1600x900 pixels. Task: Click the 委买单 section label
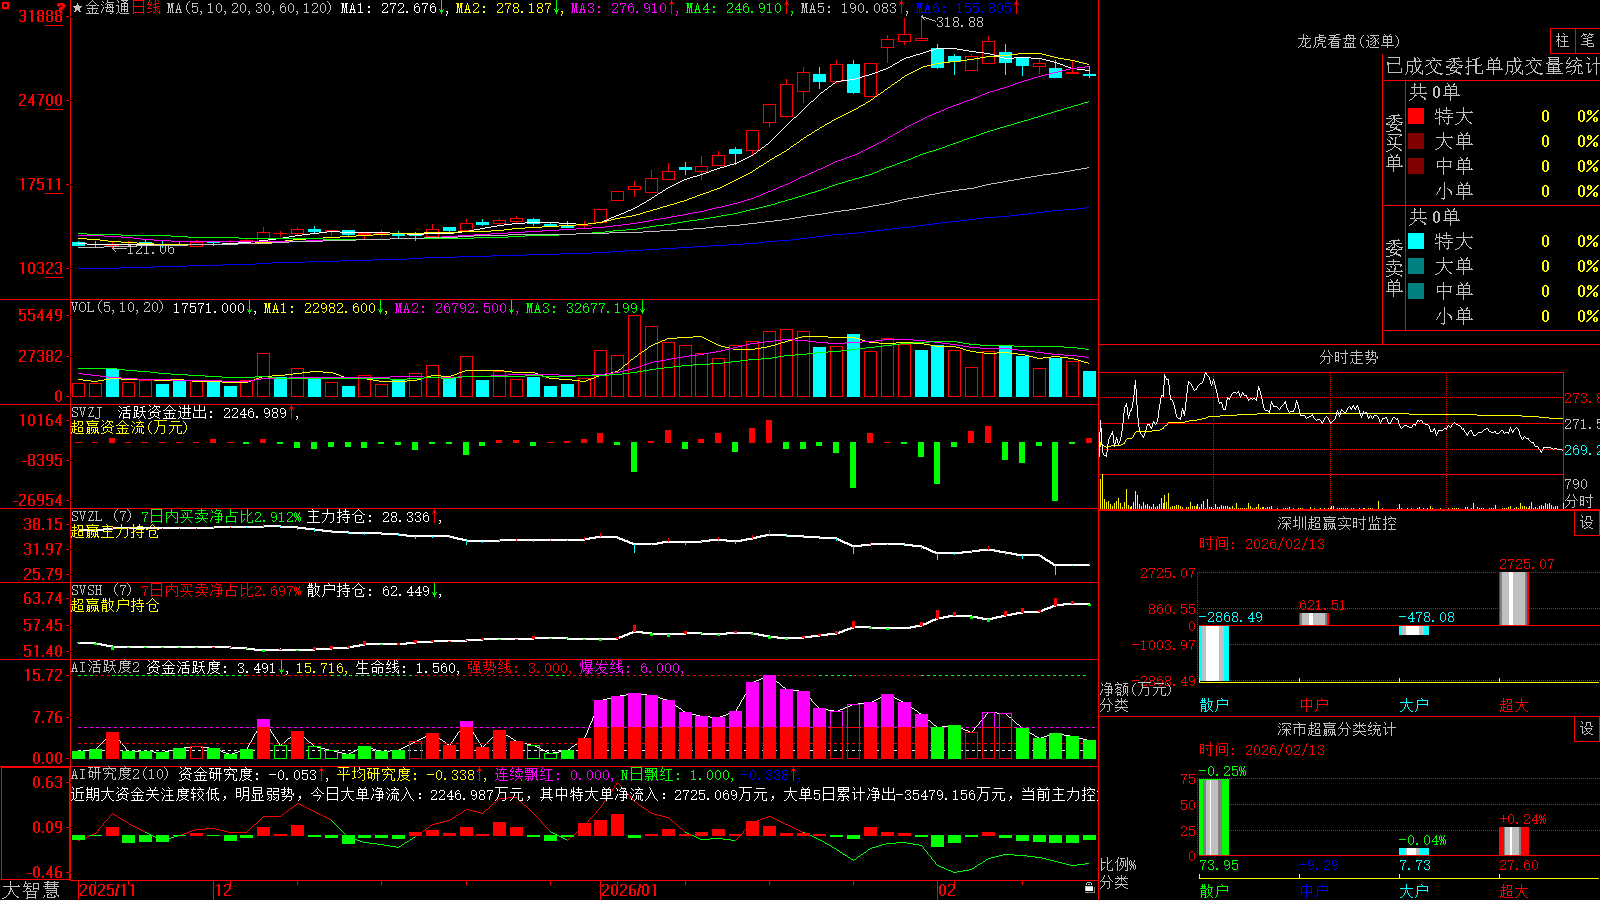[1394, 142]
